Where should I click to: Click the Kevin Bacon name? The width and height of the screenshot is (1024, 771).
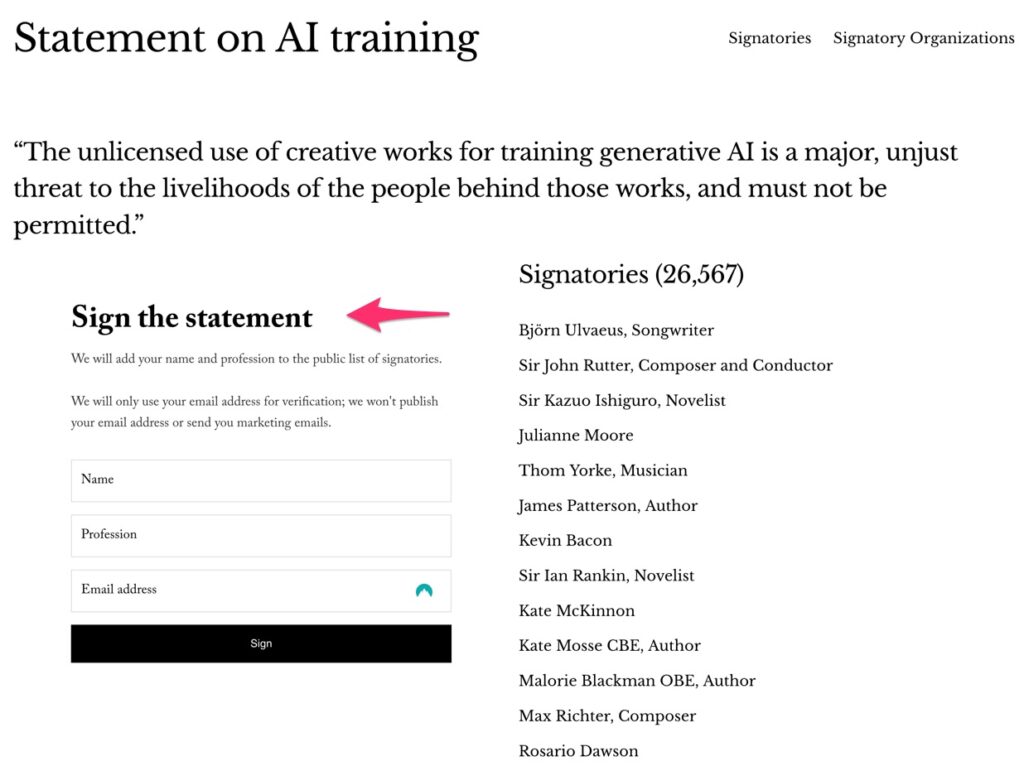click(x=565, y=540)
